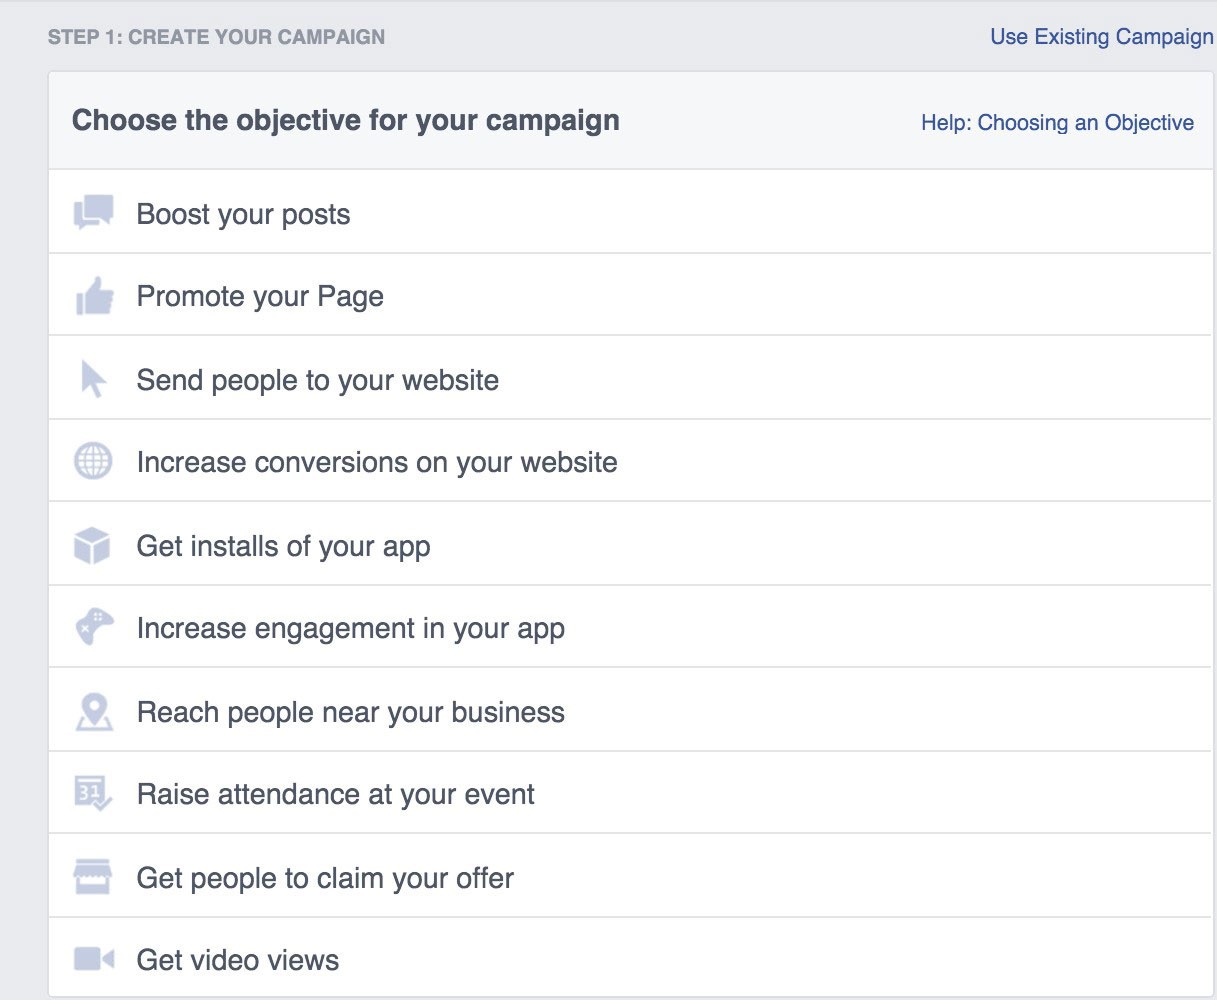Screen dimensions: 1217x1000
Task: Open Help: Choosing an Objective link
Action: pyautogui.click(x=1057, y=123)
